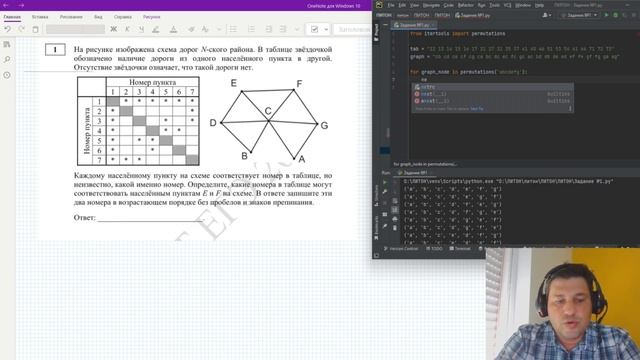Click the graph diagram with vertex C

269,121
